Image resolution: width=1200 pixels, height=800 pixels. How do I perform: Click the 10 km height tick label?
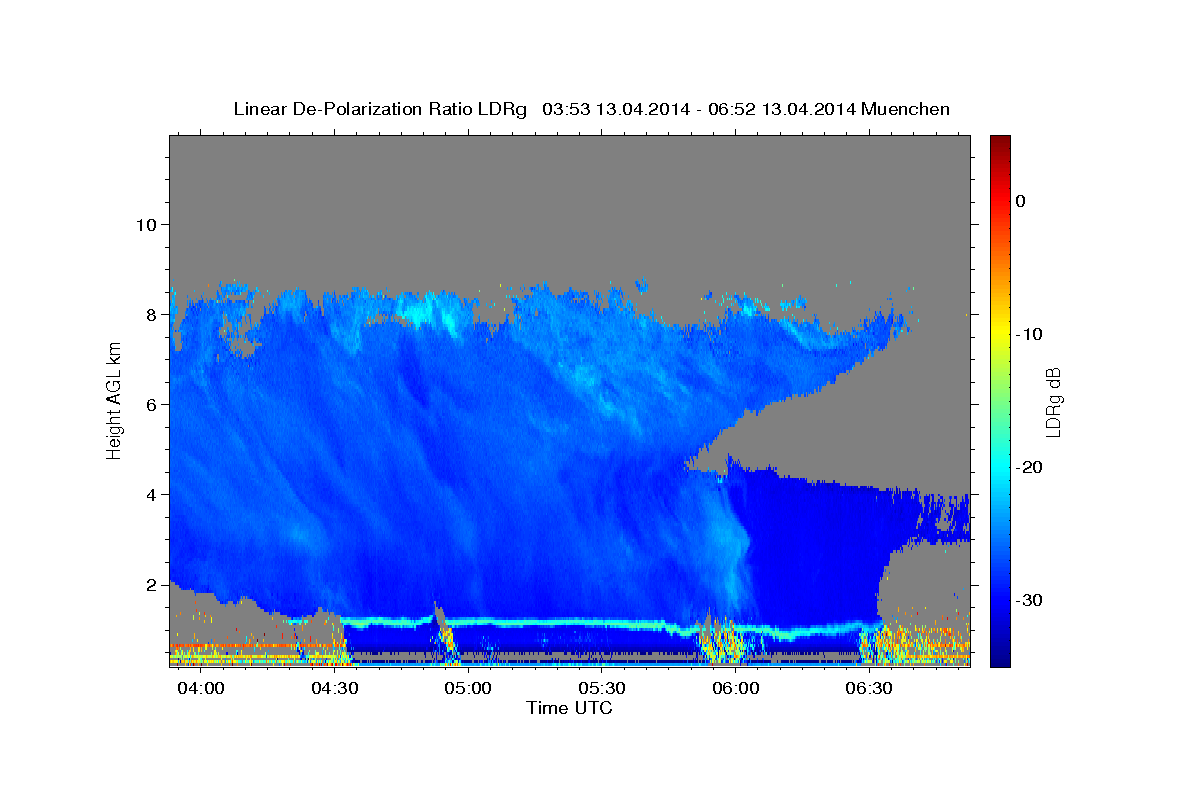tap(145, 224)
